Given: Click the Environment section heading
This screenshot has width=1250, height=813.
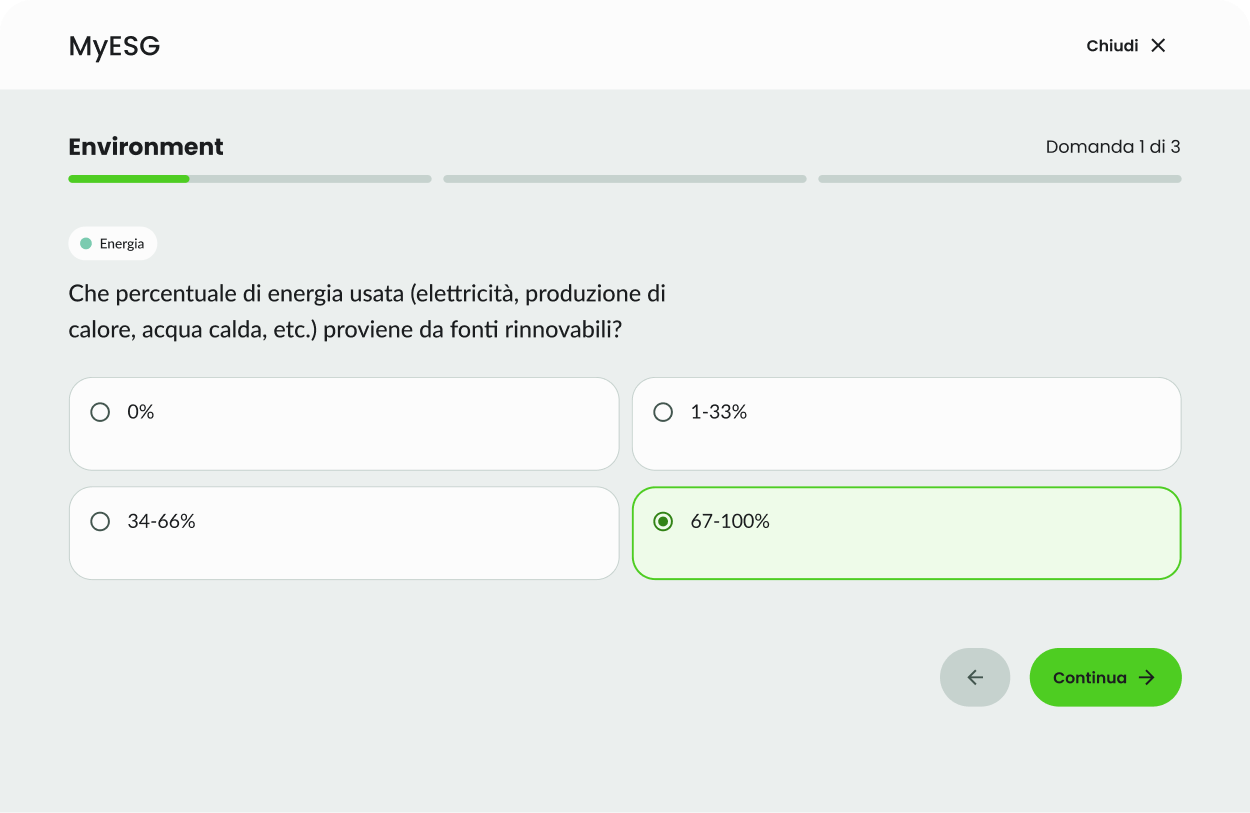Looking at the screenshot, I should [x=146, y=146].
